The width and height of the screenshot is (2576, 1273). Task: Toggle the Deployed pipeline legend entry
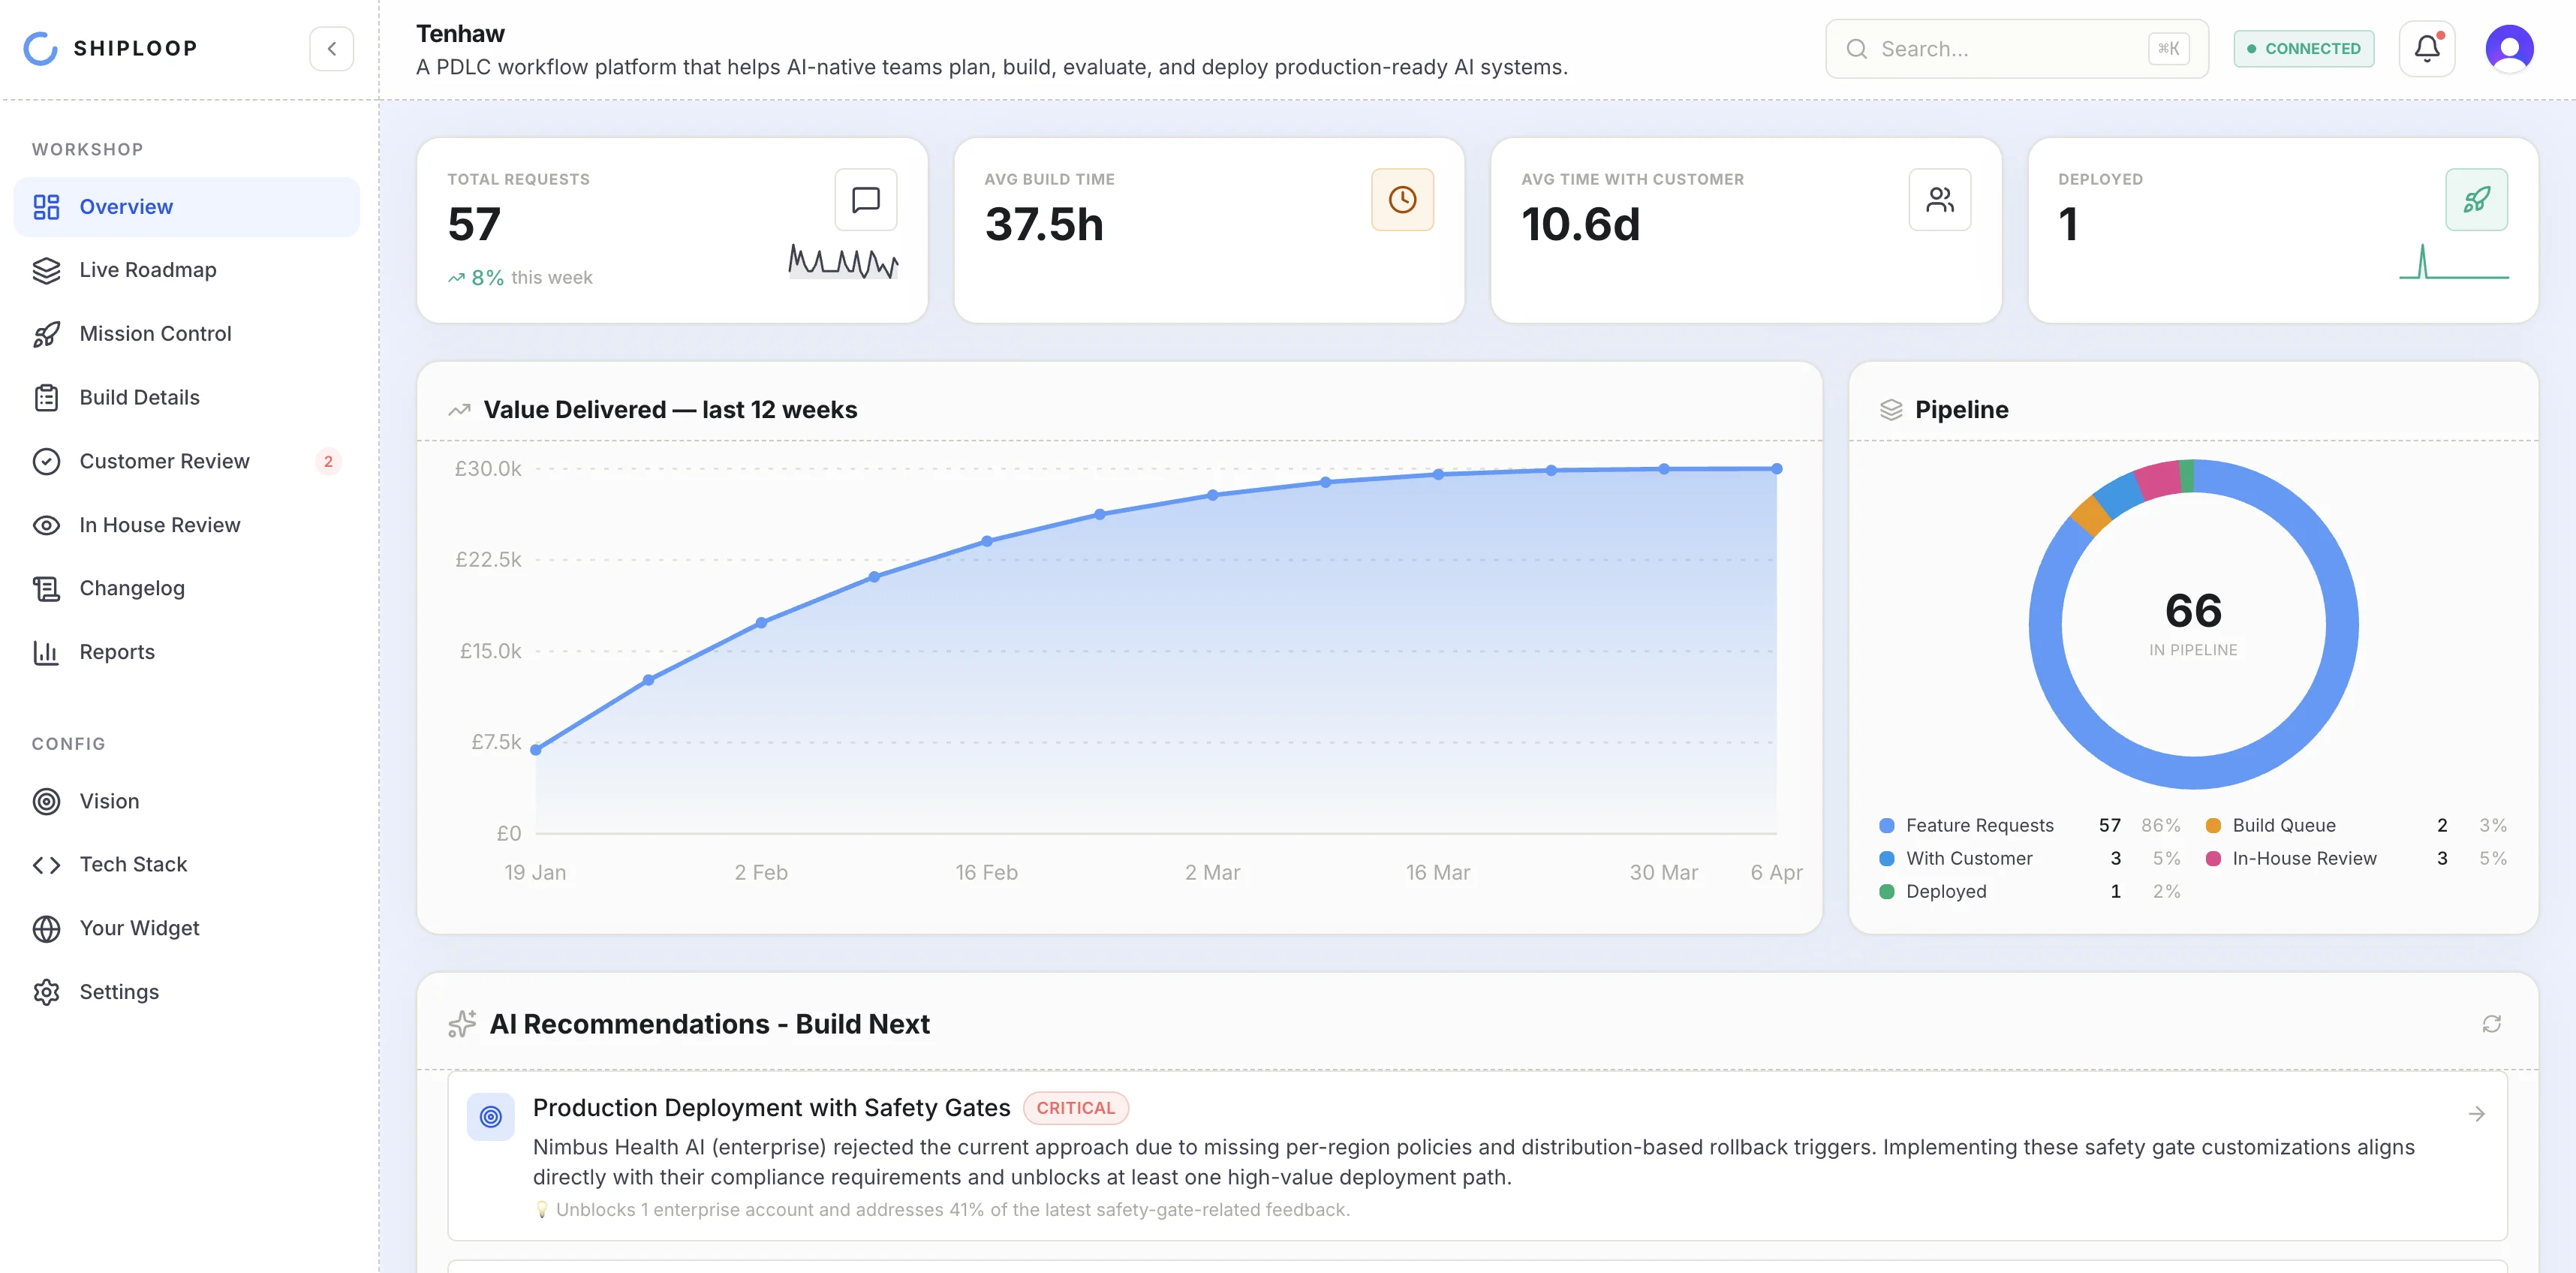click(1946, 891)
